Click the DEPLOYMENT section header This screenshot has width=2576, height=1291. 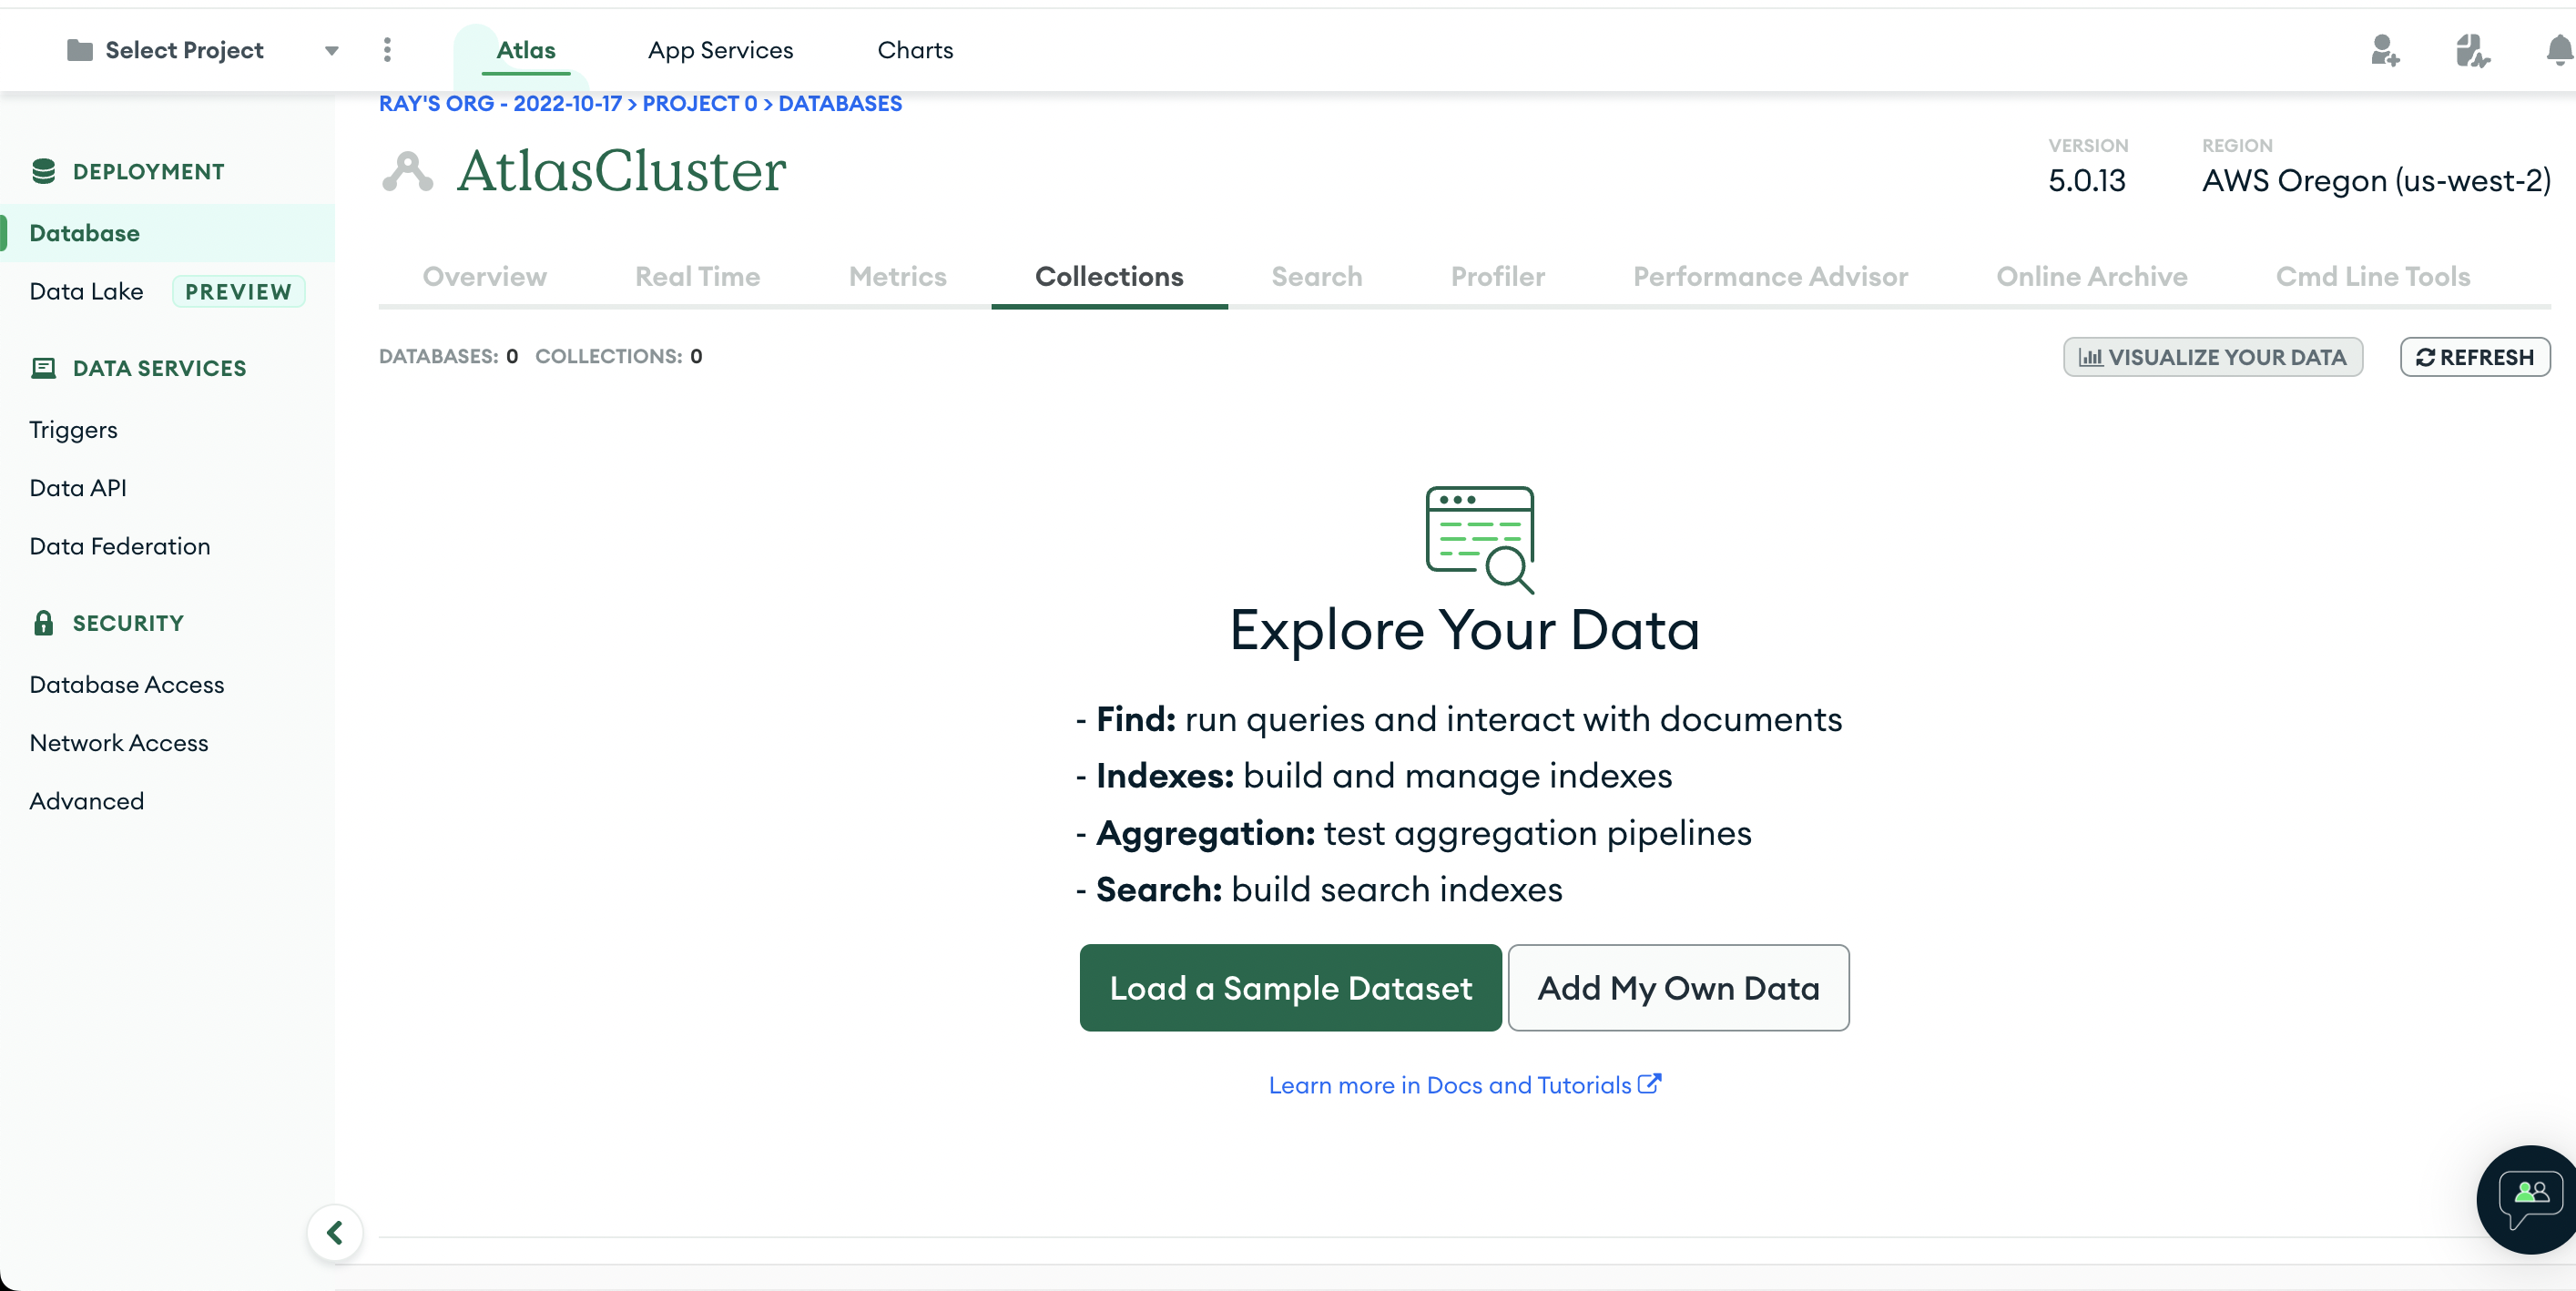[x=148, y=172]
